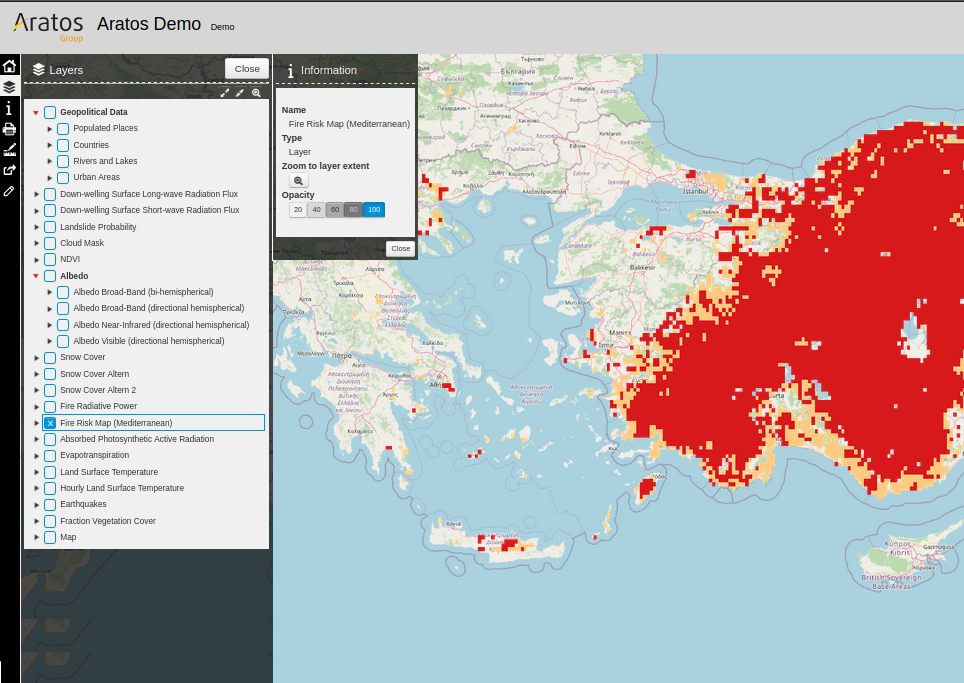
Task: Enable the Countries layer checkbox
Action: coord(63,145)
